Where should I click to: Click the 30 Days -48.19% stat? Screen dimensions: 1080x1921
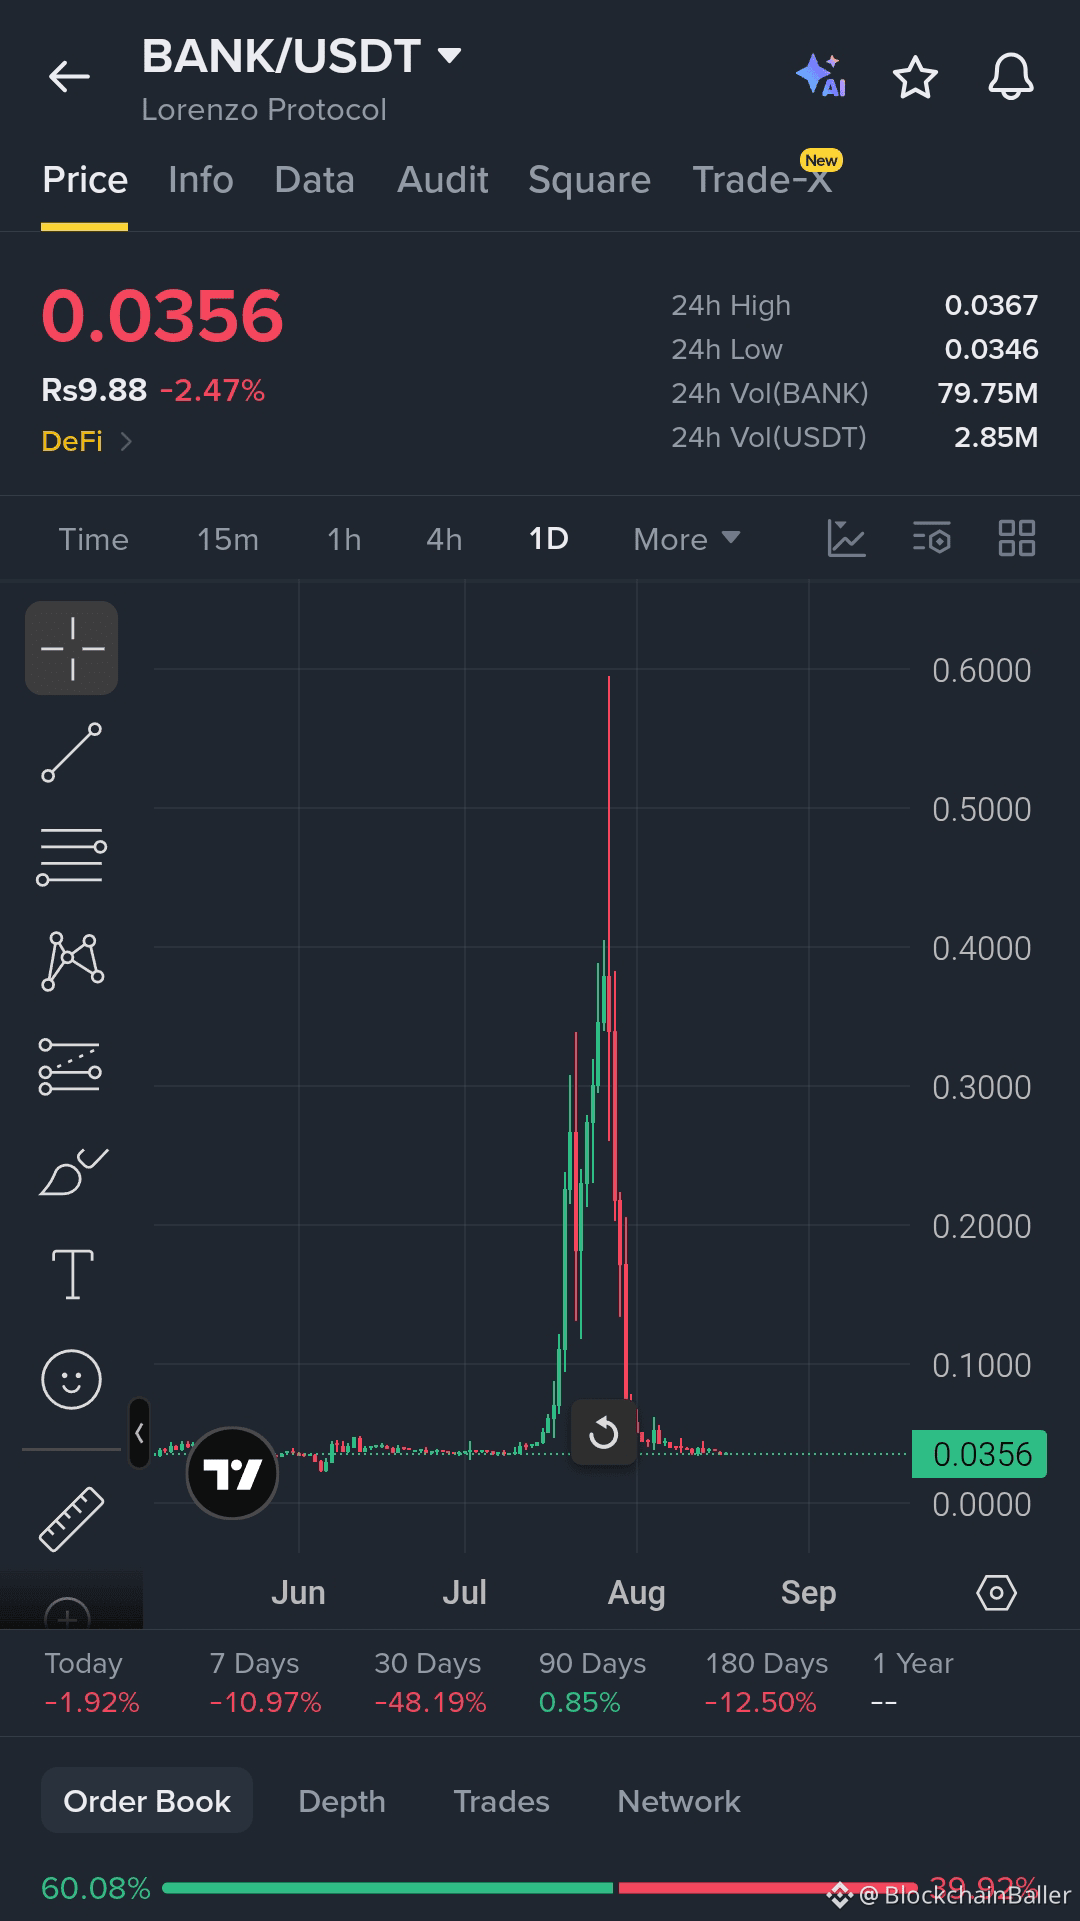click(x=430, y=1682)
